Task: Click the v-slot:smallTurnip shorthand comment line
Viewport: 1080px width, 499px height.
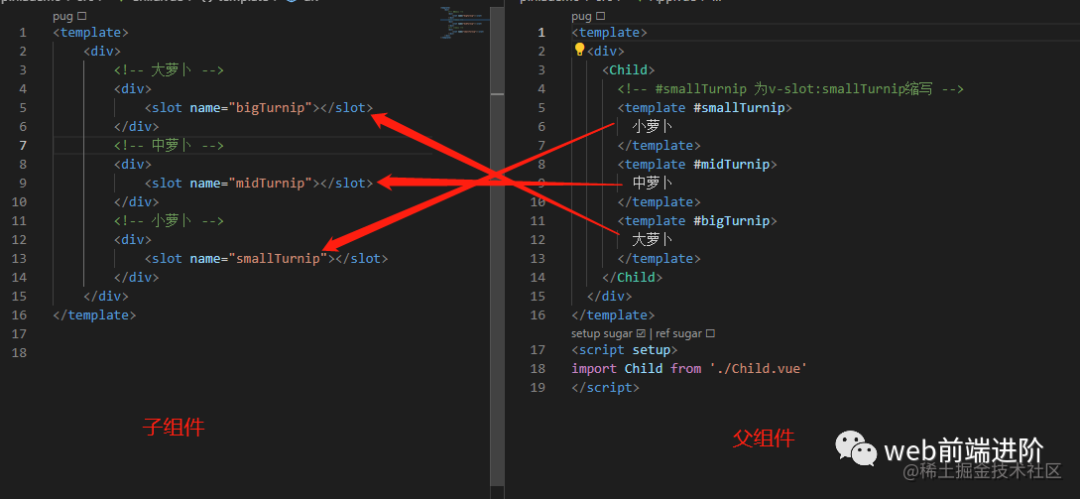Action: click(x=790, y=89)
